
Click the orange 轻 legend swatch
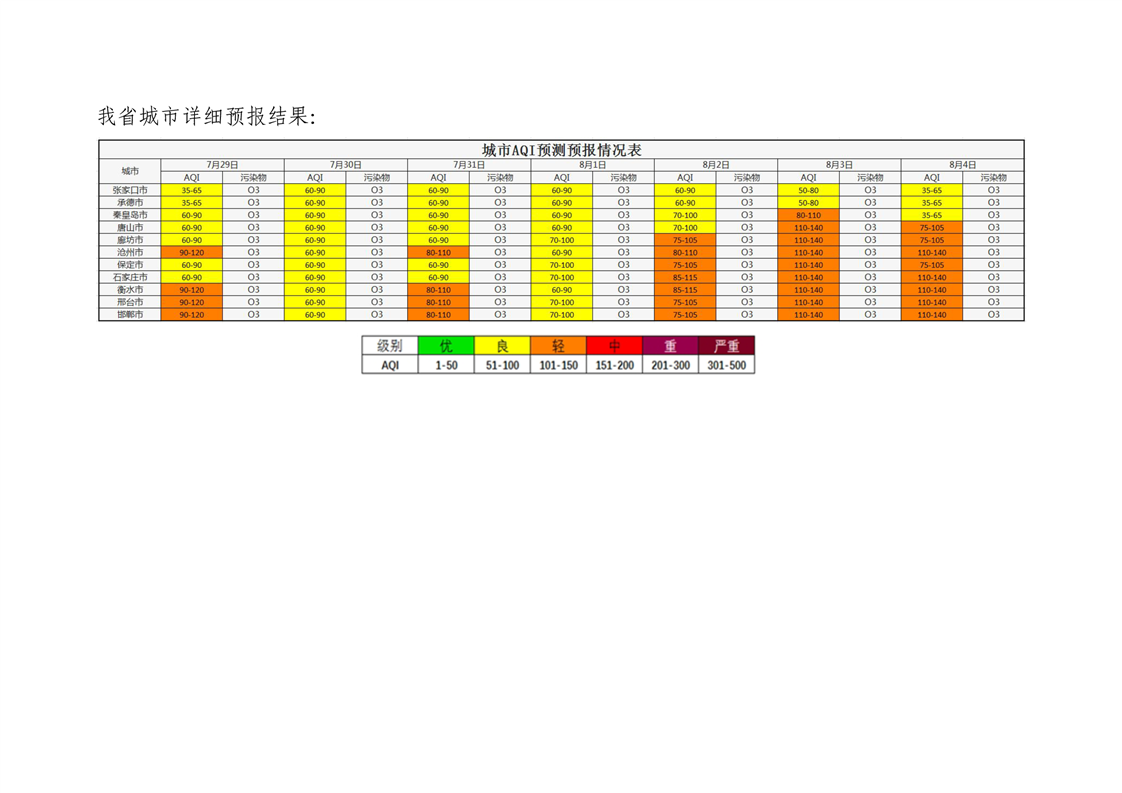pyautogui.click(x=558, y=346)
